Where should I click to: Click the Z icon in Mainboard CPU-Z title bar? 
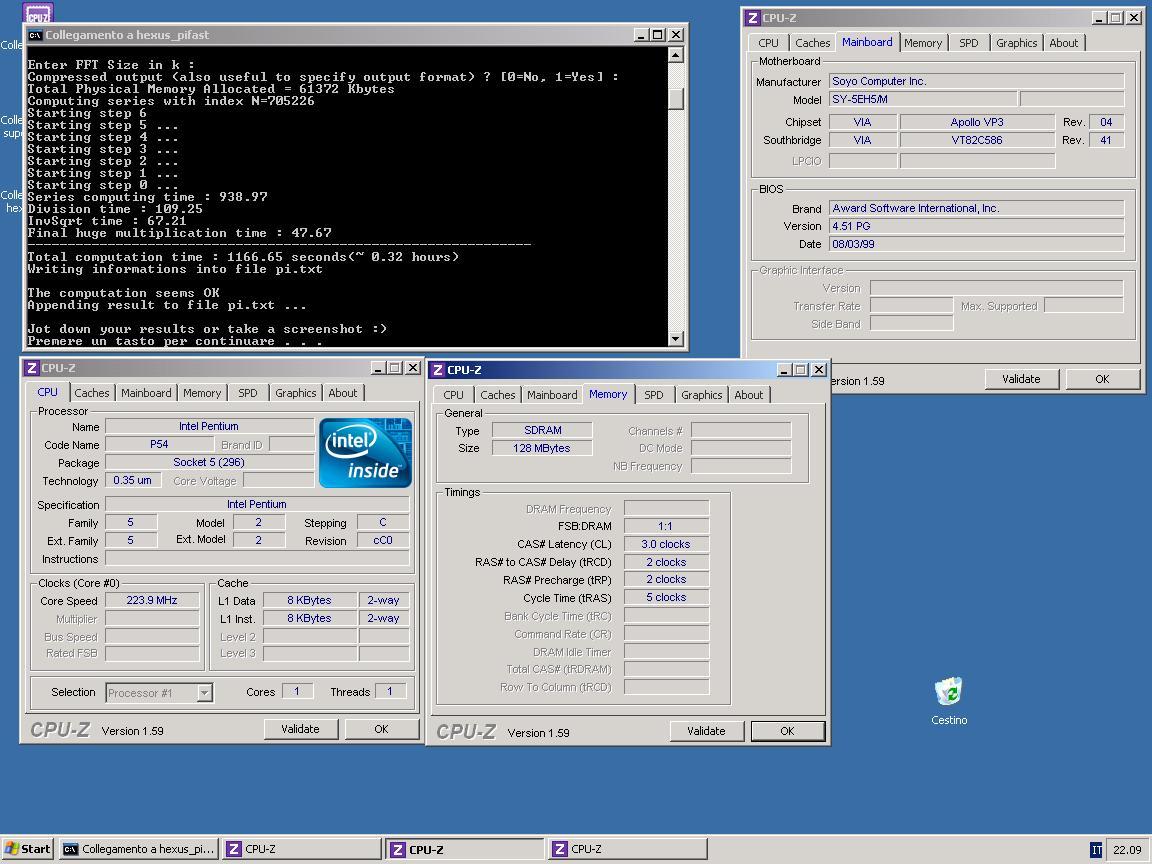coord(752,18)
